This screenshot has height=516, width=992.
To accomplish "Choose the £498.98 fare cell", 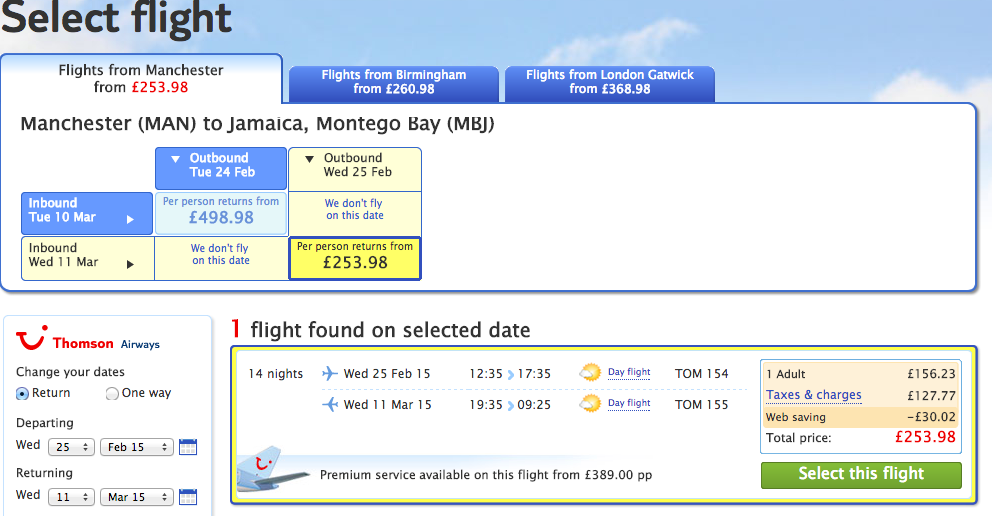I will click(x=221, y=212).
